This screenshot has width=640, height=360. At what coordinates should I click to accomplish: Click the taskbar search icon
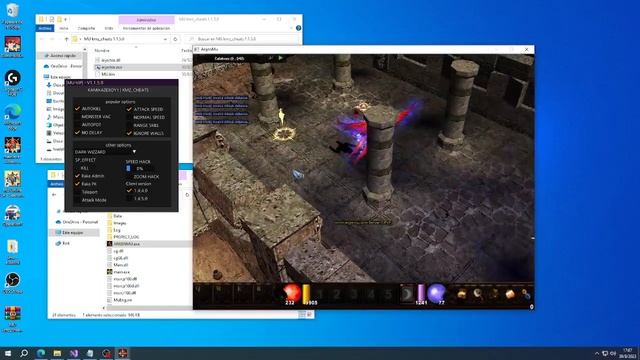[x=24, y=353]
